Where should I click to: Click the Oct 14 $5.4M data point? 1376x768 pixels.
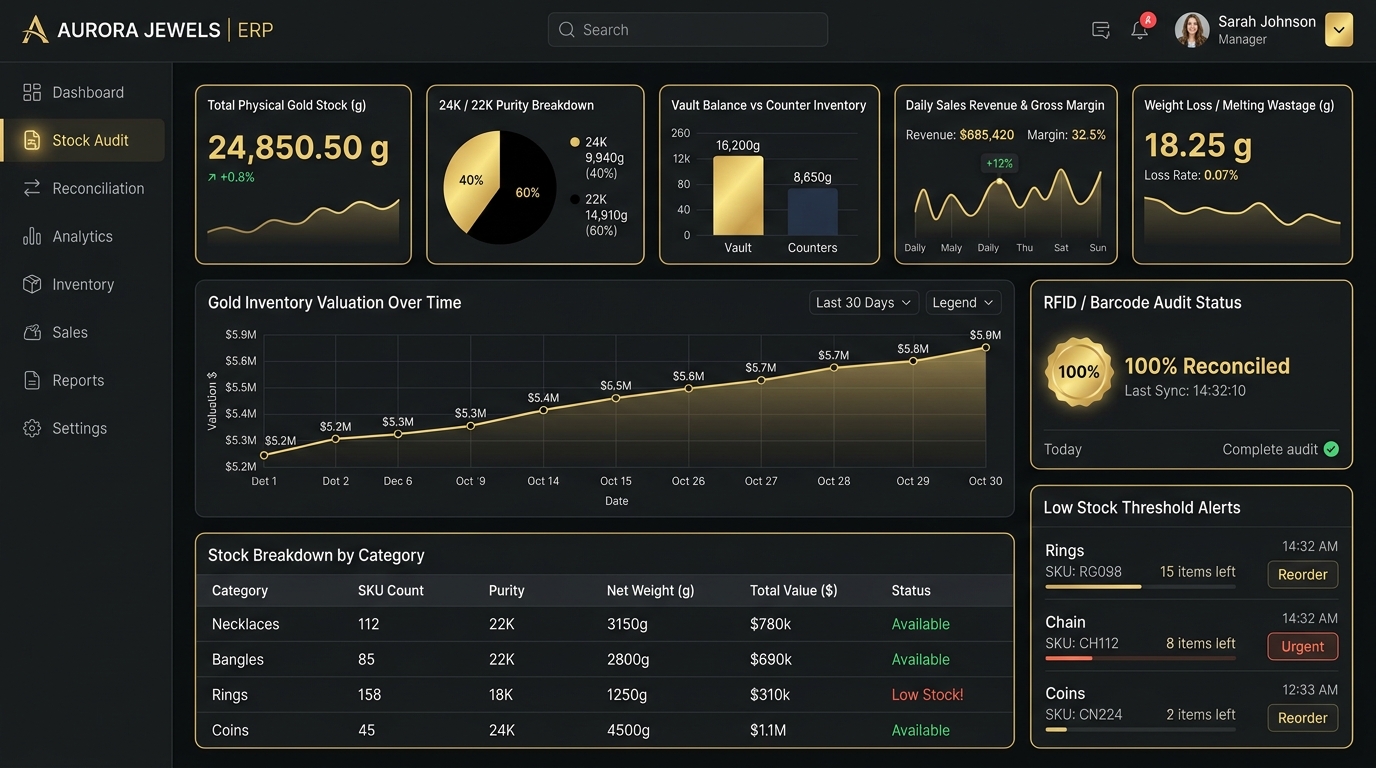point(543,410)
